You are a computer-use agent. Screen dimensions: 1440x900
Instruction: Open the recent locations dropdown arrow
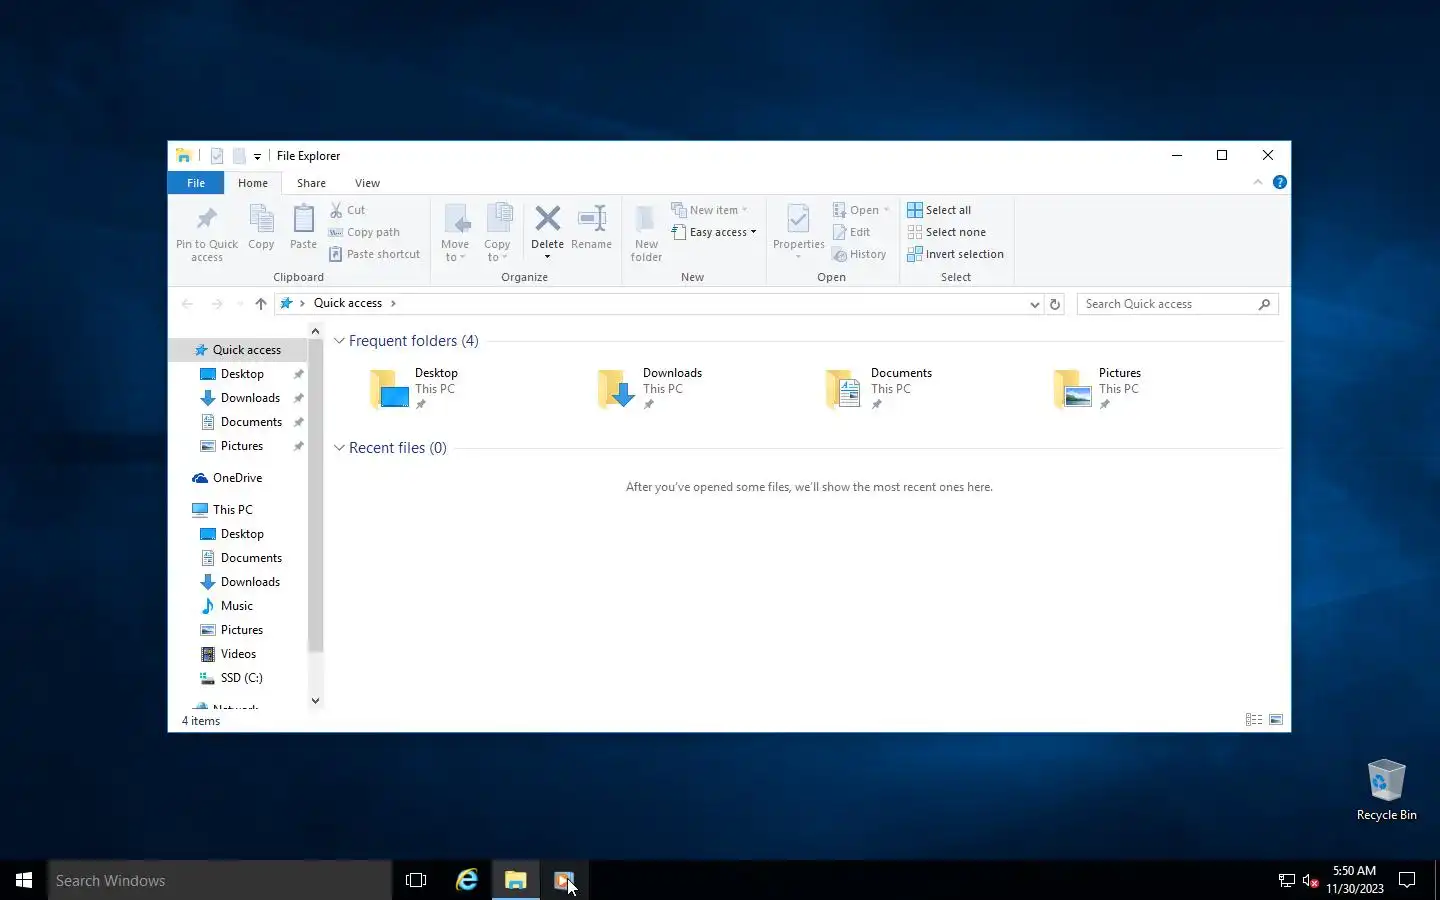point(240,304)
